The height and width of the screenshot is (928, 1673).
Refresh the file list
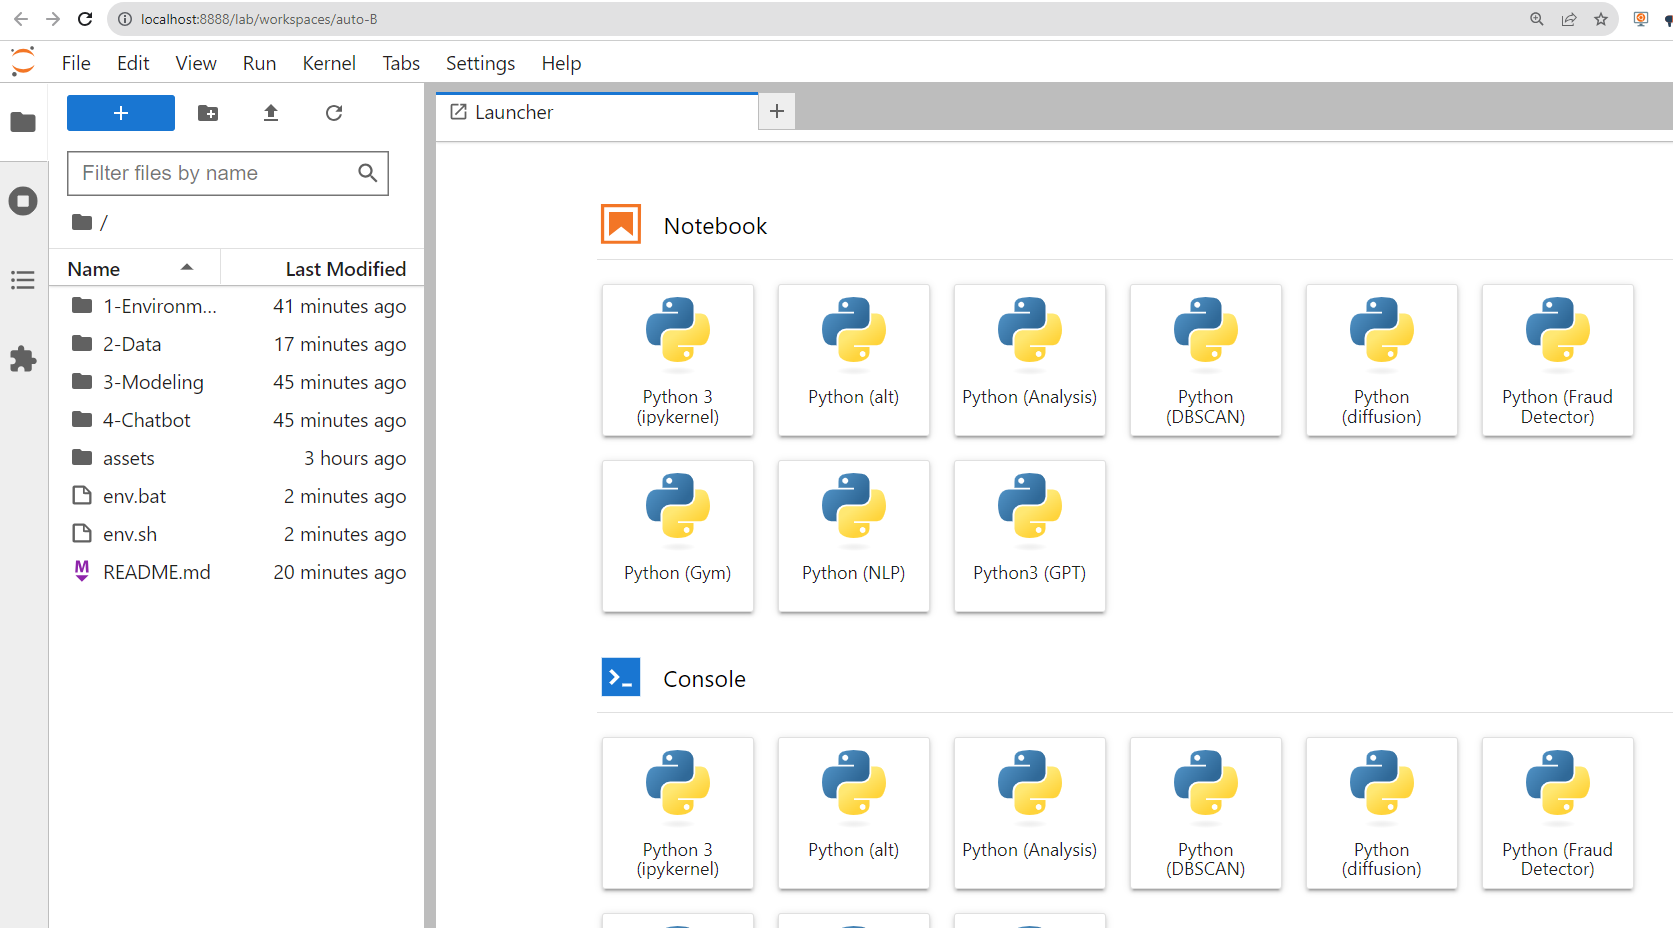pos(334,113)
